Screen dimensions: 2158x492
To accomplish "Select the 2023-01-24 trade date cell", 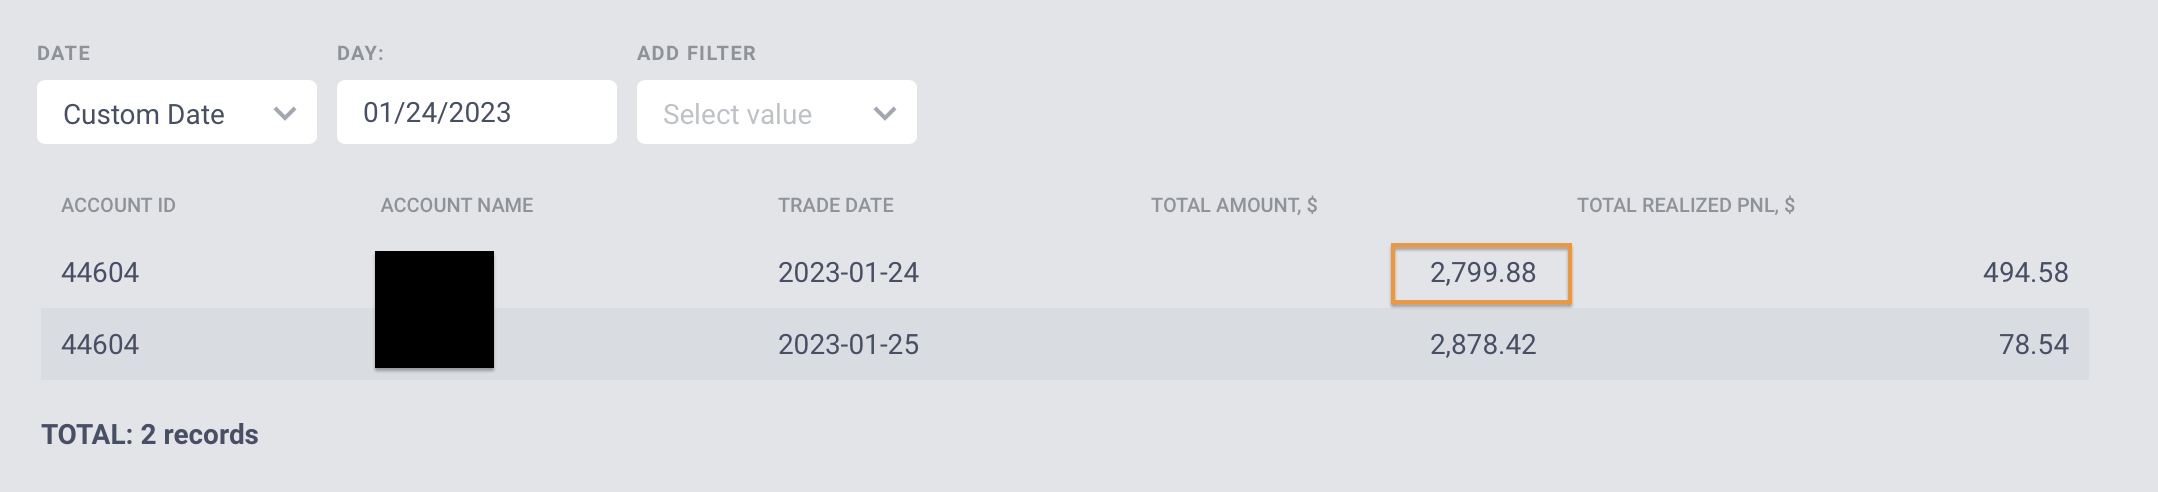I will (x=848, y=273).
